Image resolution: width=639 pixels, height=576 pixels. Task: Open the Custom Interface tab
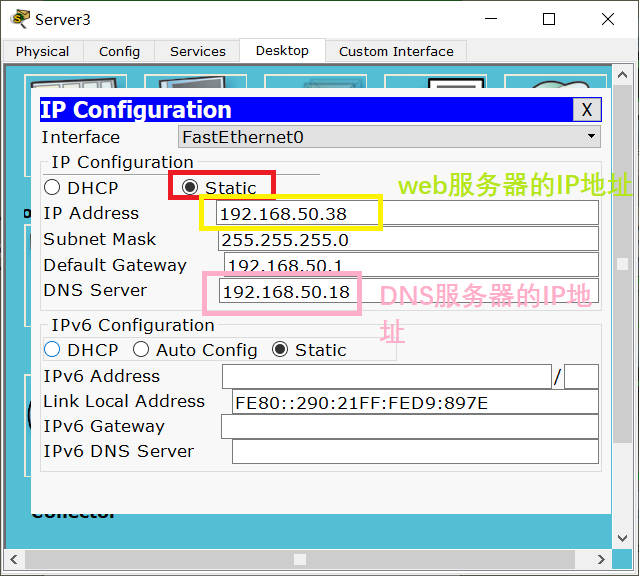click(x=396, y=51)
